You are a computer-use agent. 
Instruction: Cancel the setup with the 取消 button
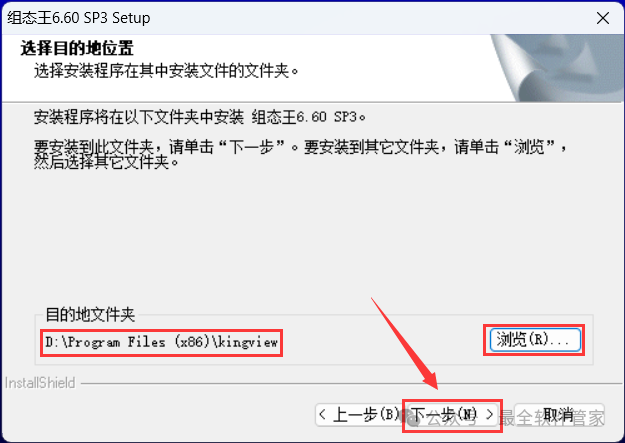pyautogui.click(x=559, y=415)
